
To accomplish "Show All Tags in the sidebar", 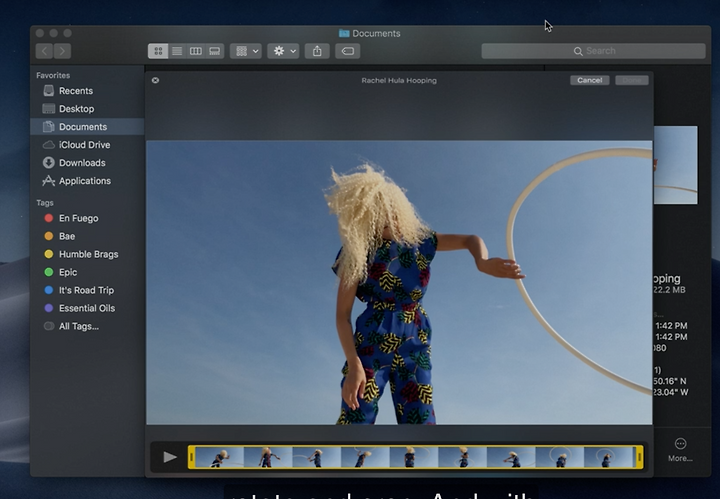I will tap(87, 326).
